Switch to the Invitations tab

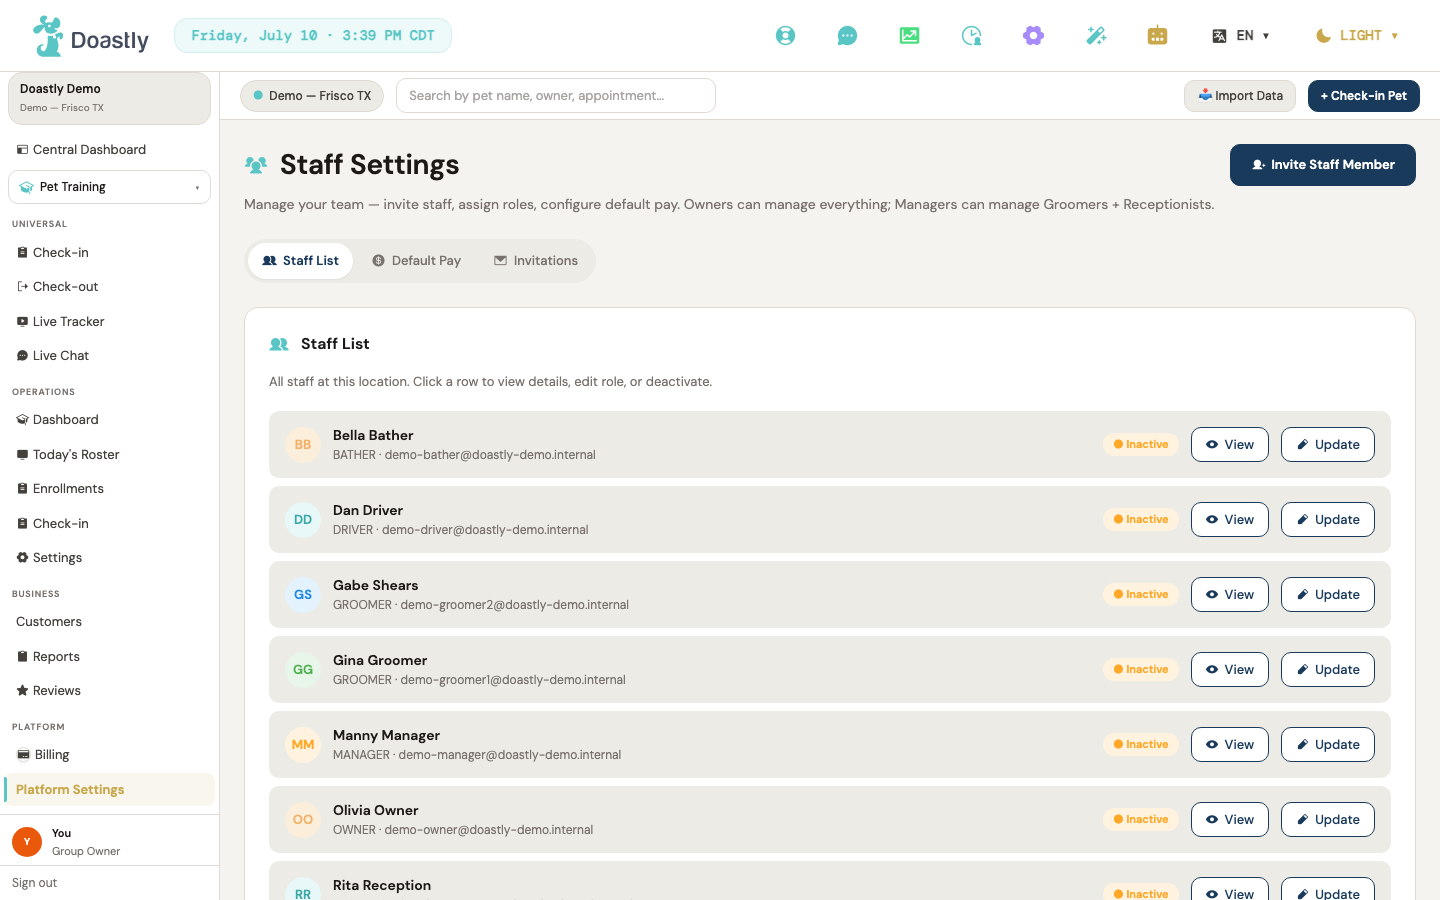coord(536,261)
